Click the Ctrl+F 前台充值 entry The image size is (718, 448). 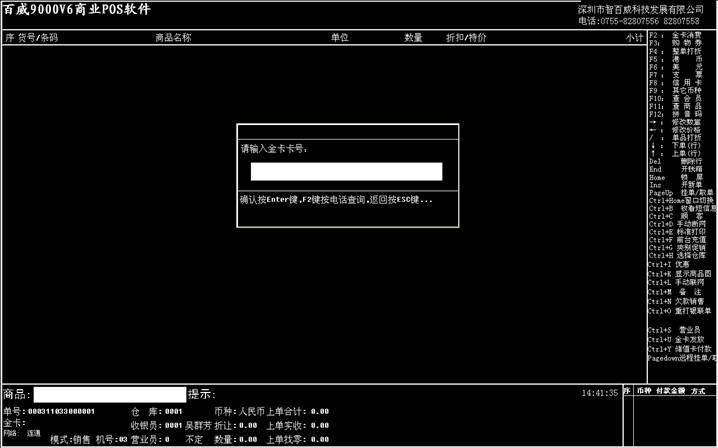point(677,240)
